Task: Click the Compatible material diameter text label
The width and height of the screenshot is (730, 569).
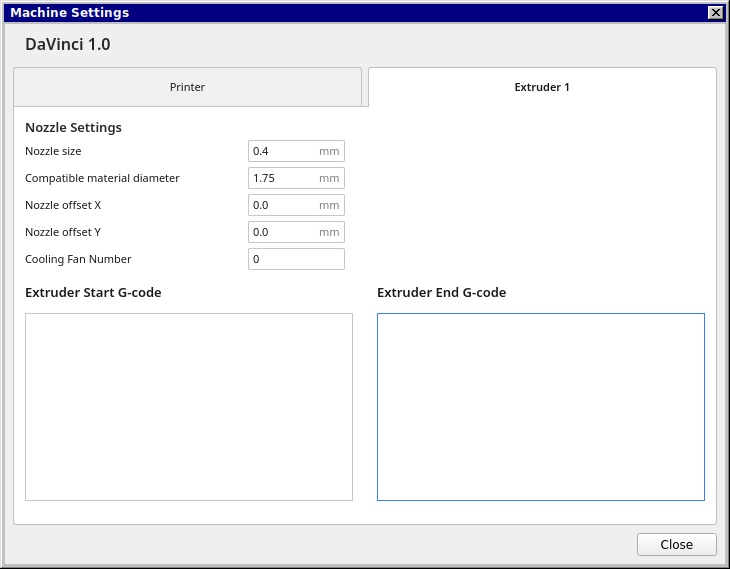Action: (x=102, y=178)
